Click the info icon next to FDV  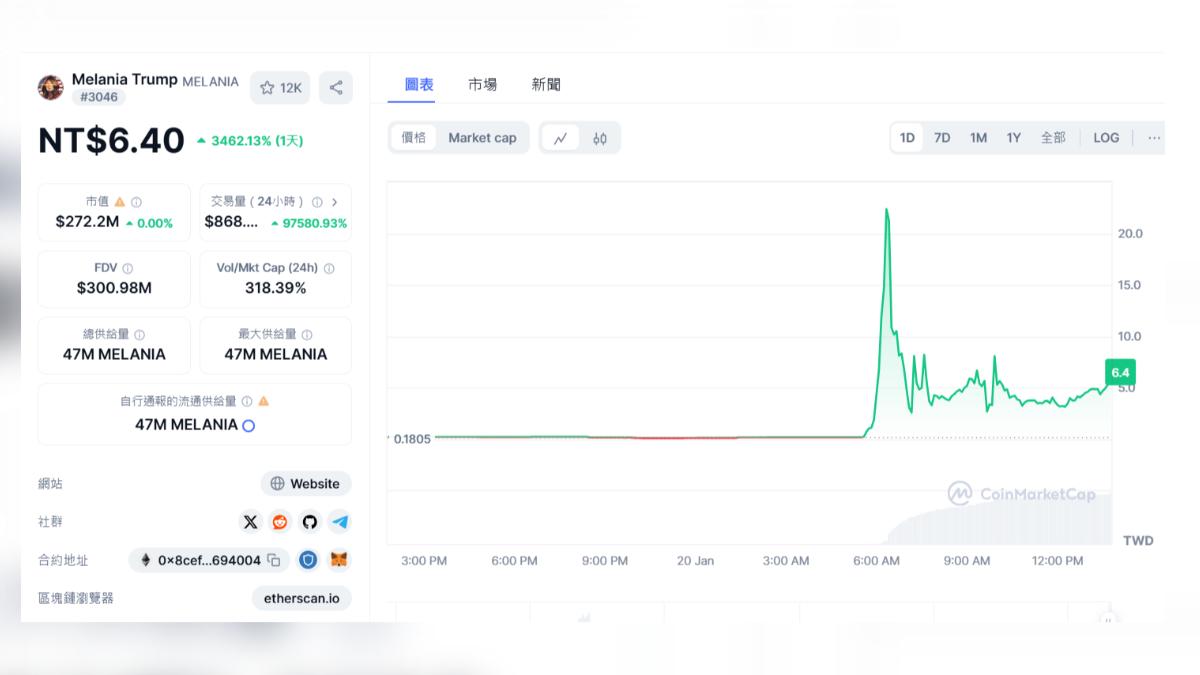pos(127,268)
